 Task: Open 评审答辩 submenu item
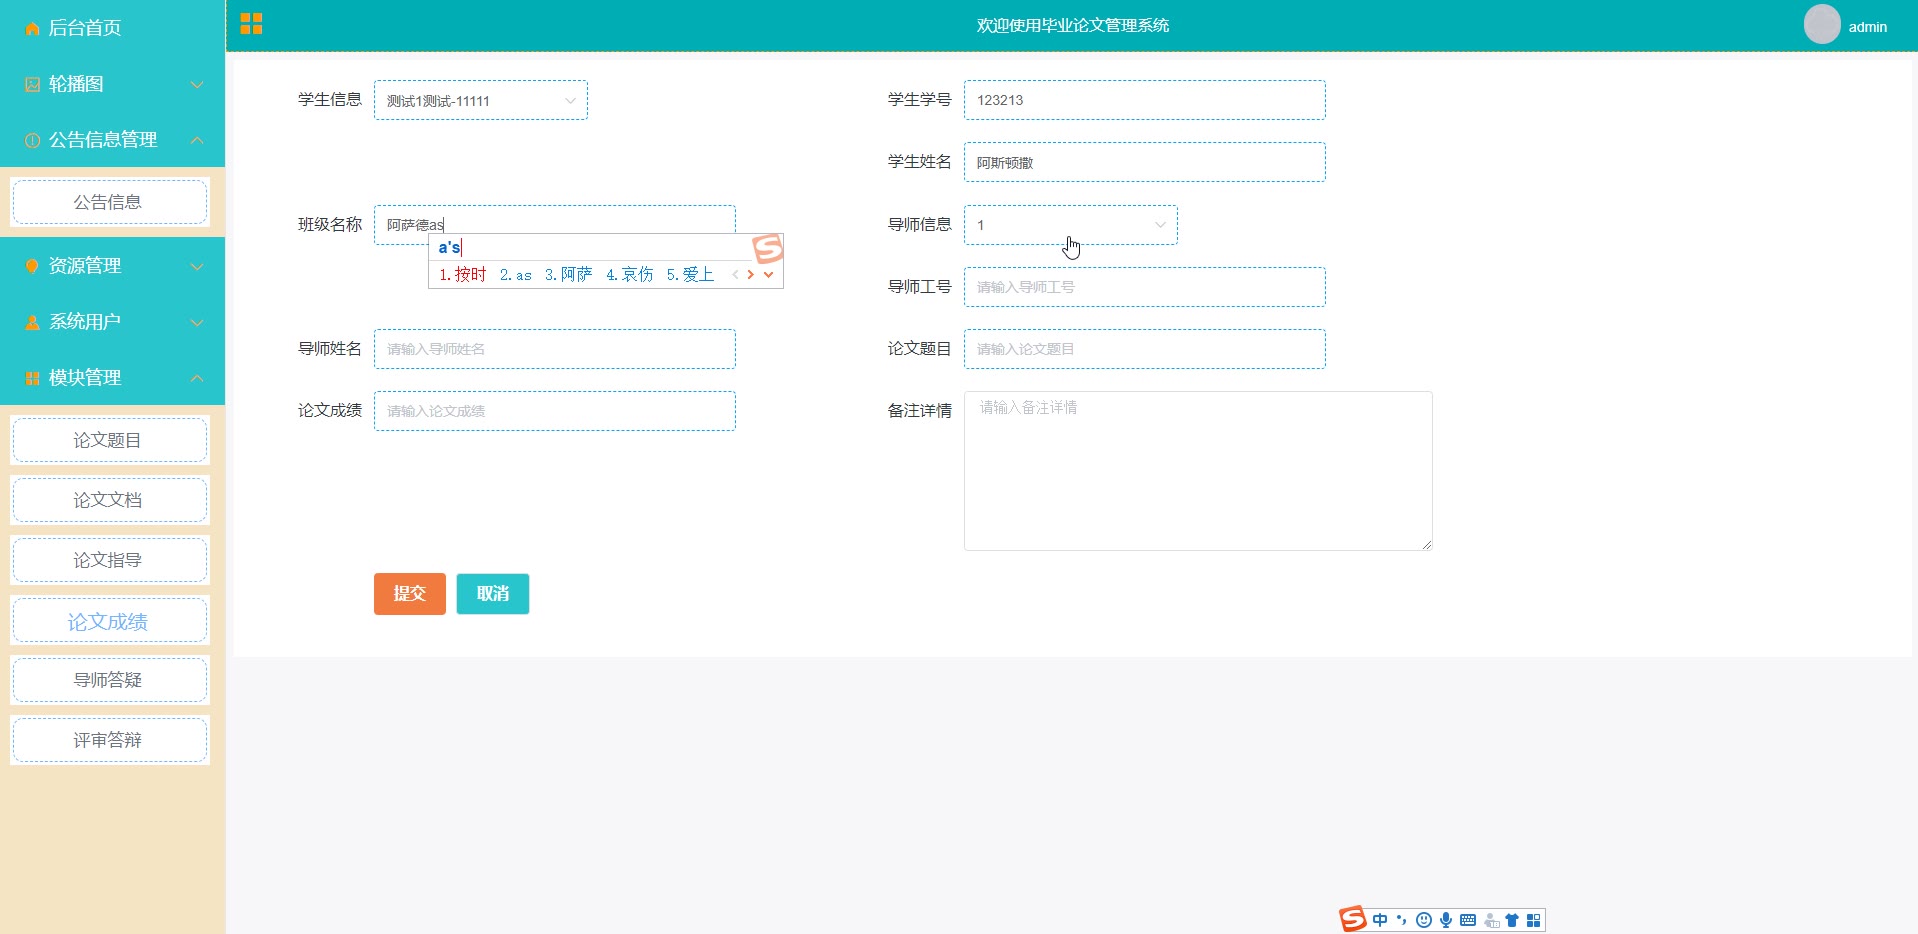[109, 740]
